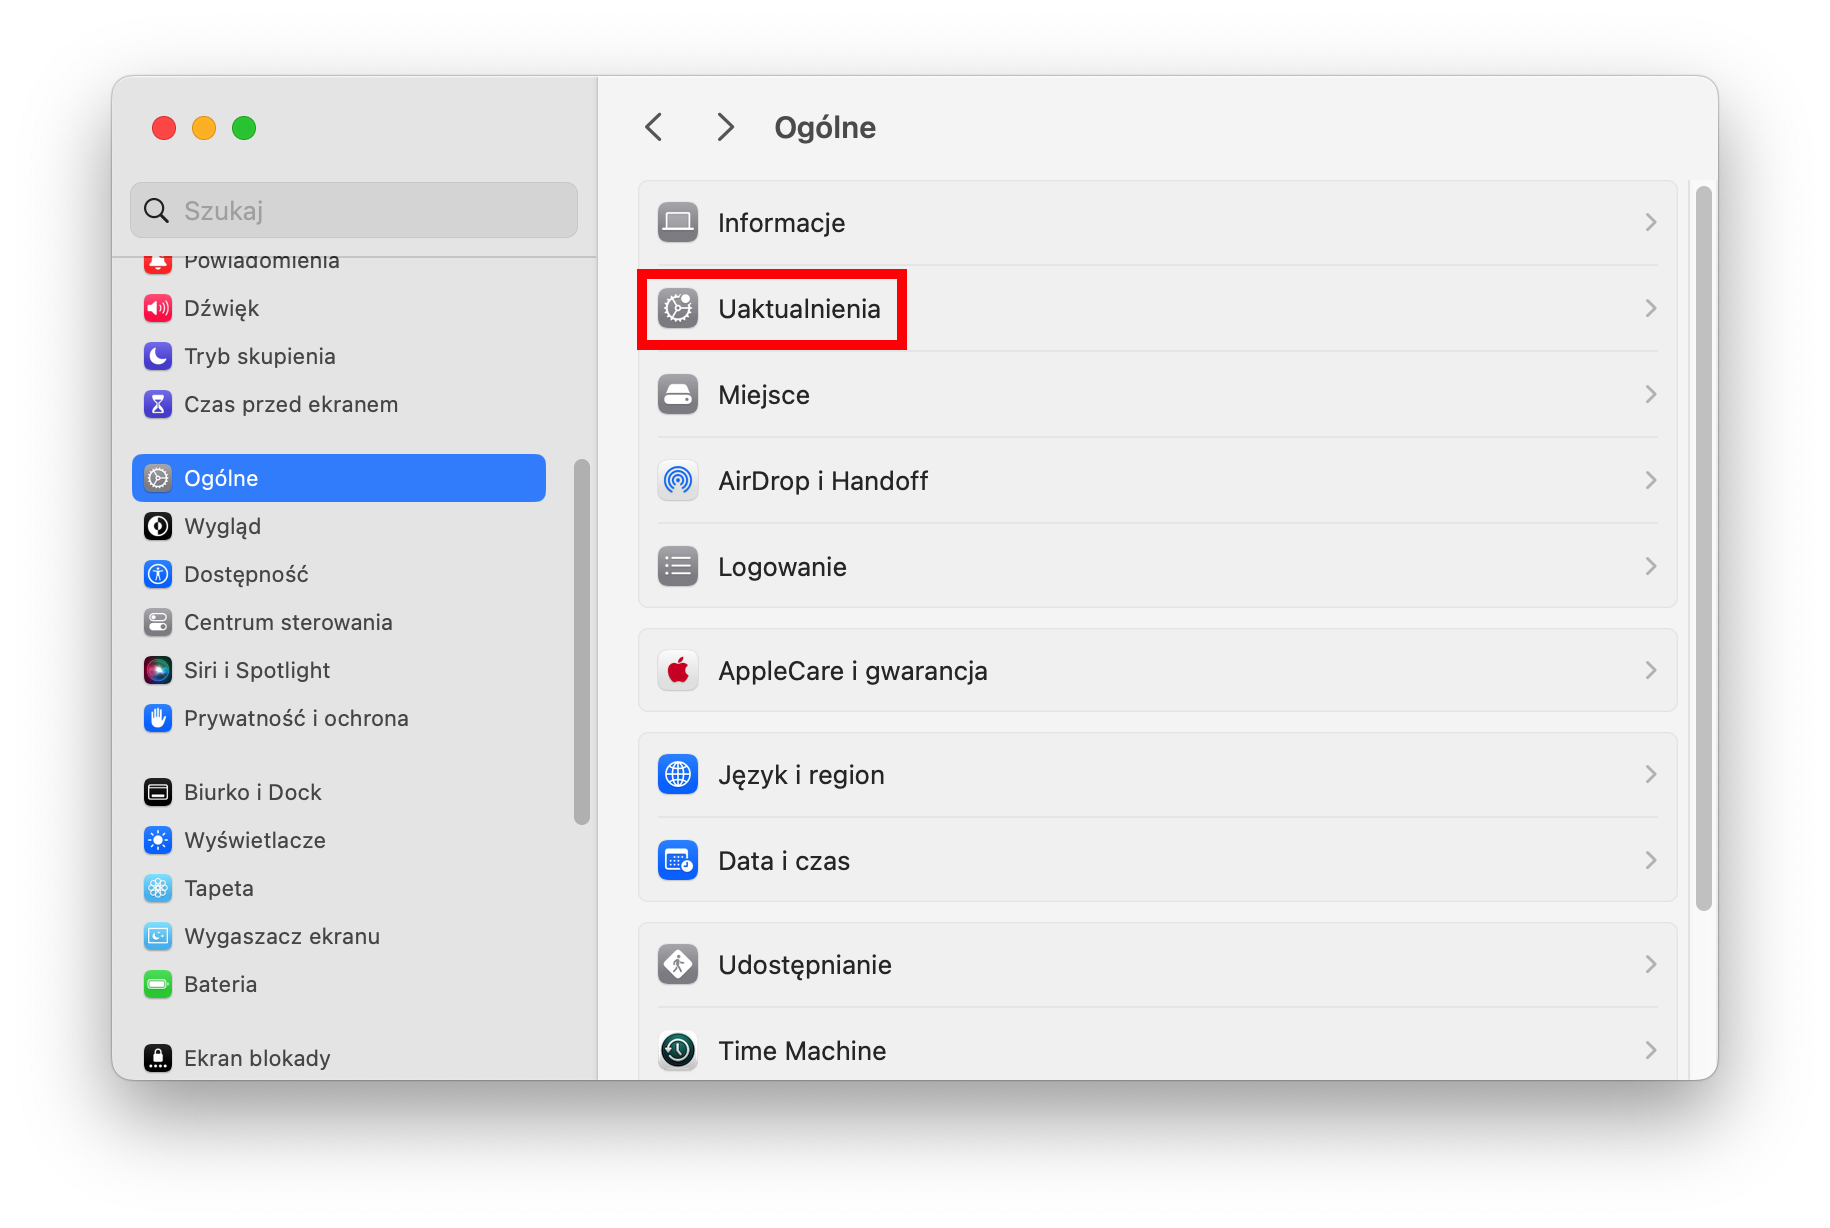Image resolution: width=1830 pixels, height=1228 pixels.
Task: Open the Time Machine label
Action: click(x=802, y=1051)
